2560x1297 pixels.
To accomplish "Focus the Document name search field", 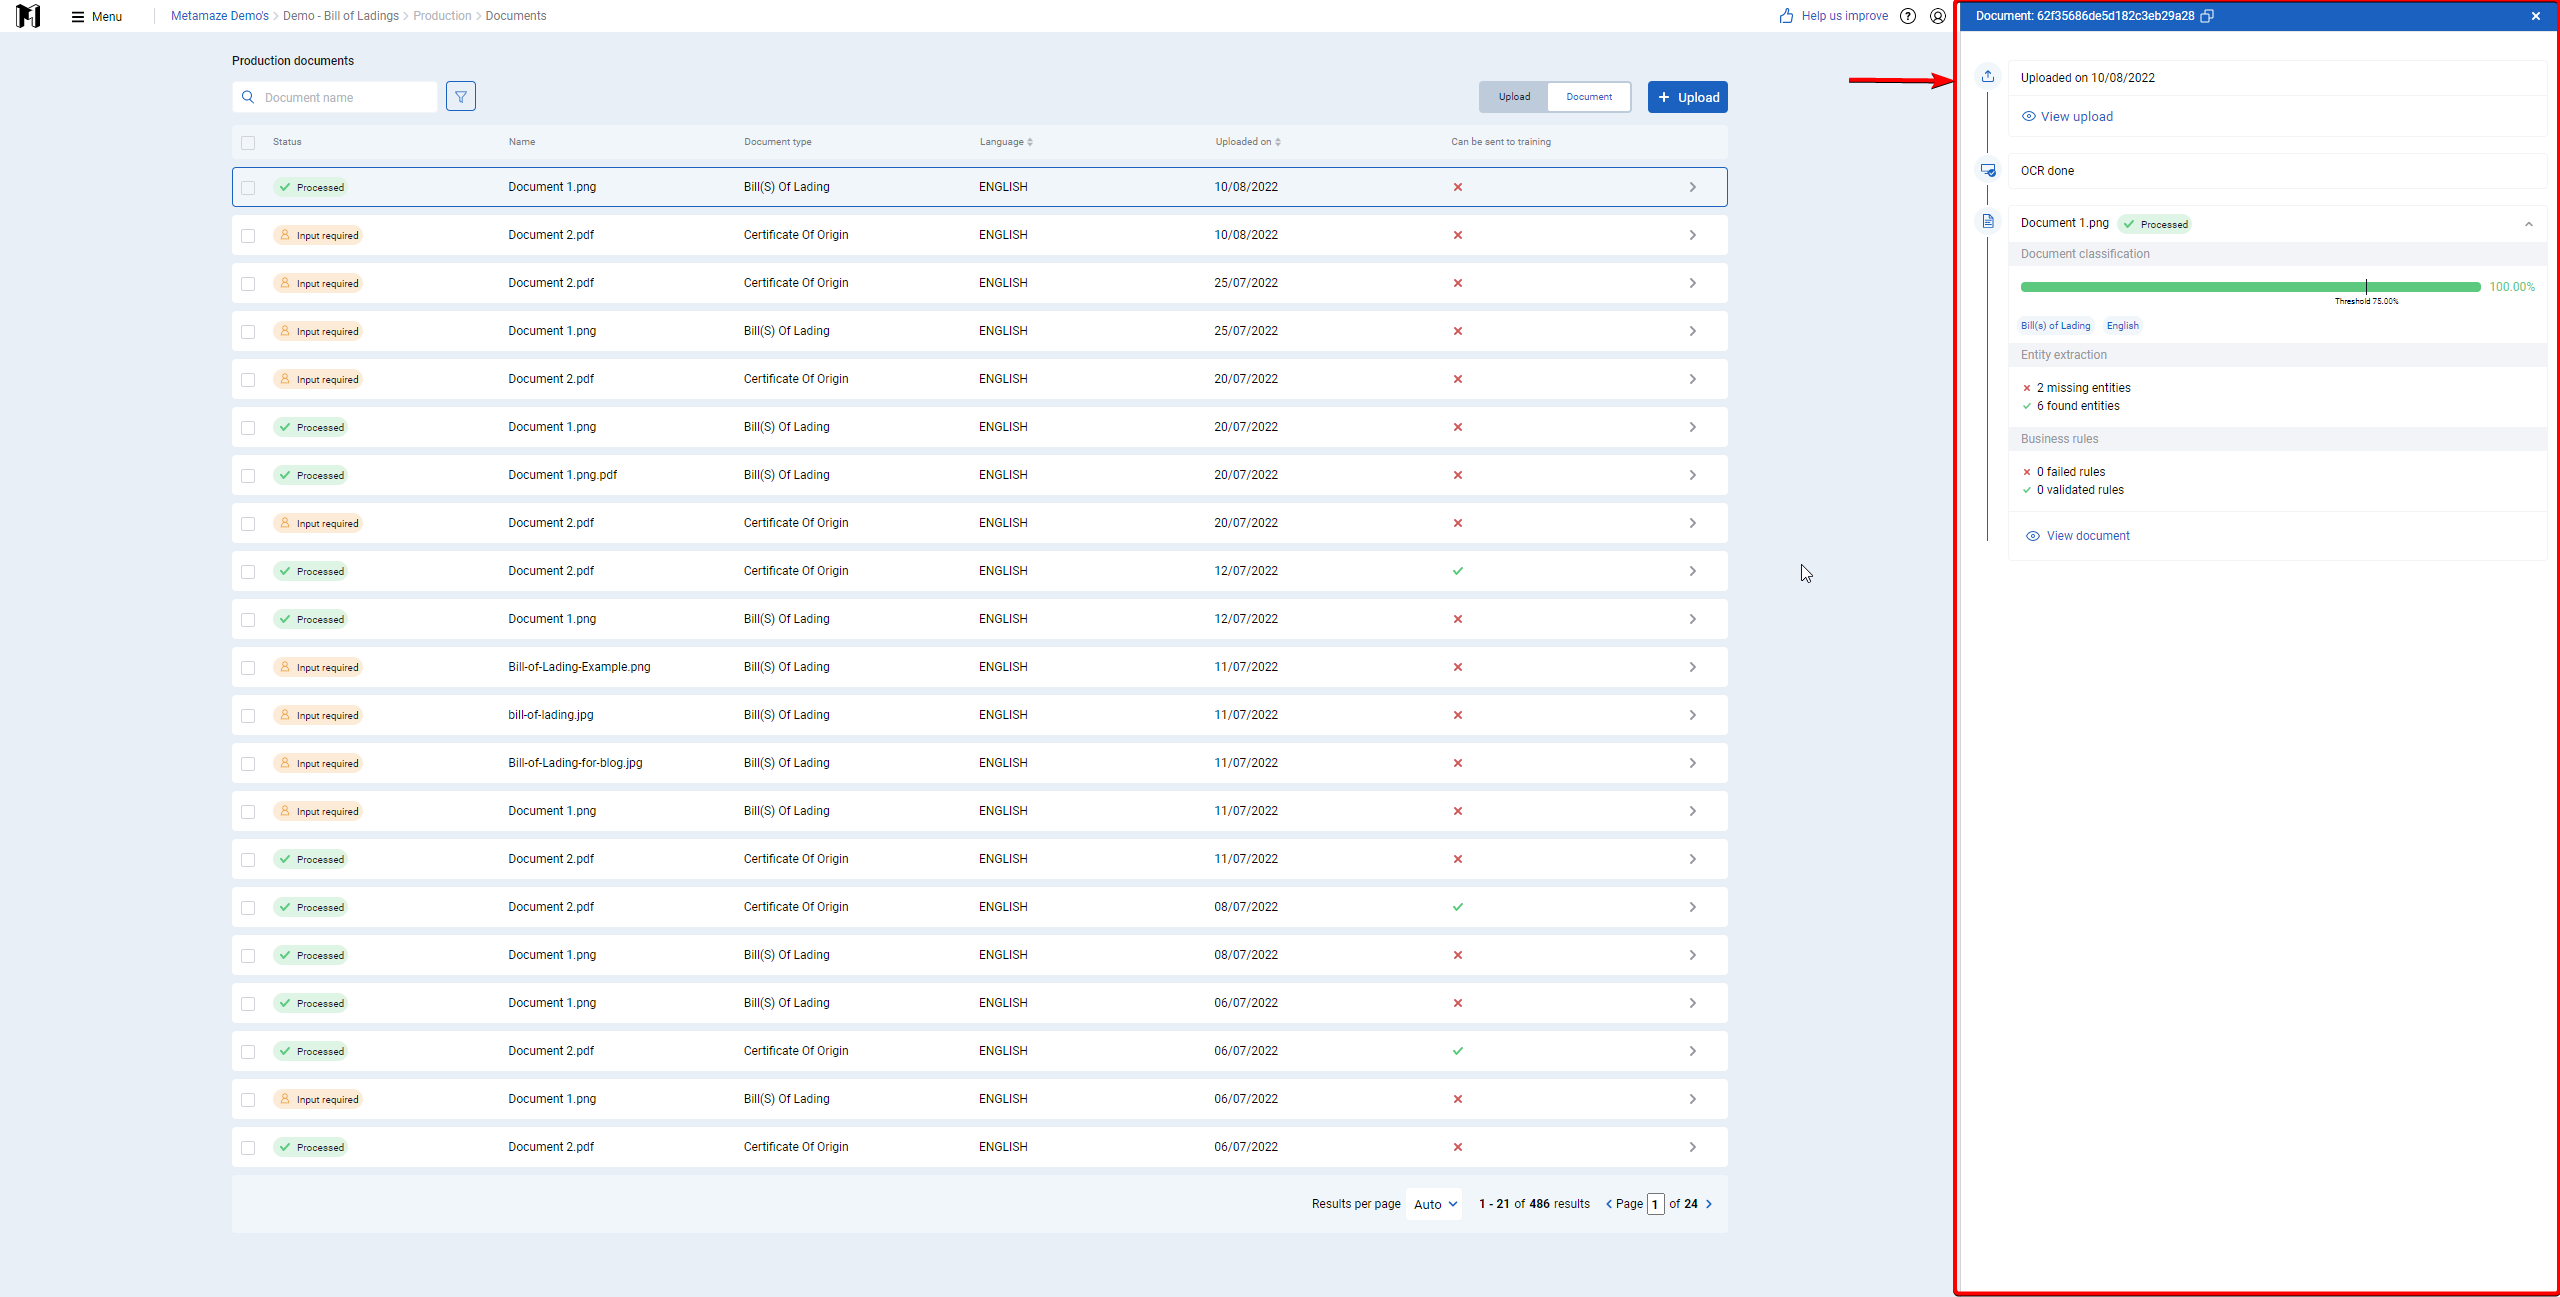I will [x=335, y=97].
